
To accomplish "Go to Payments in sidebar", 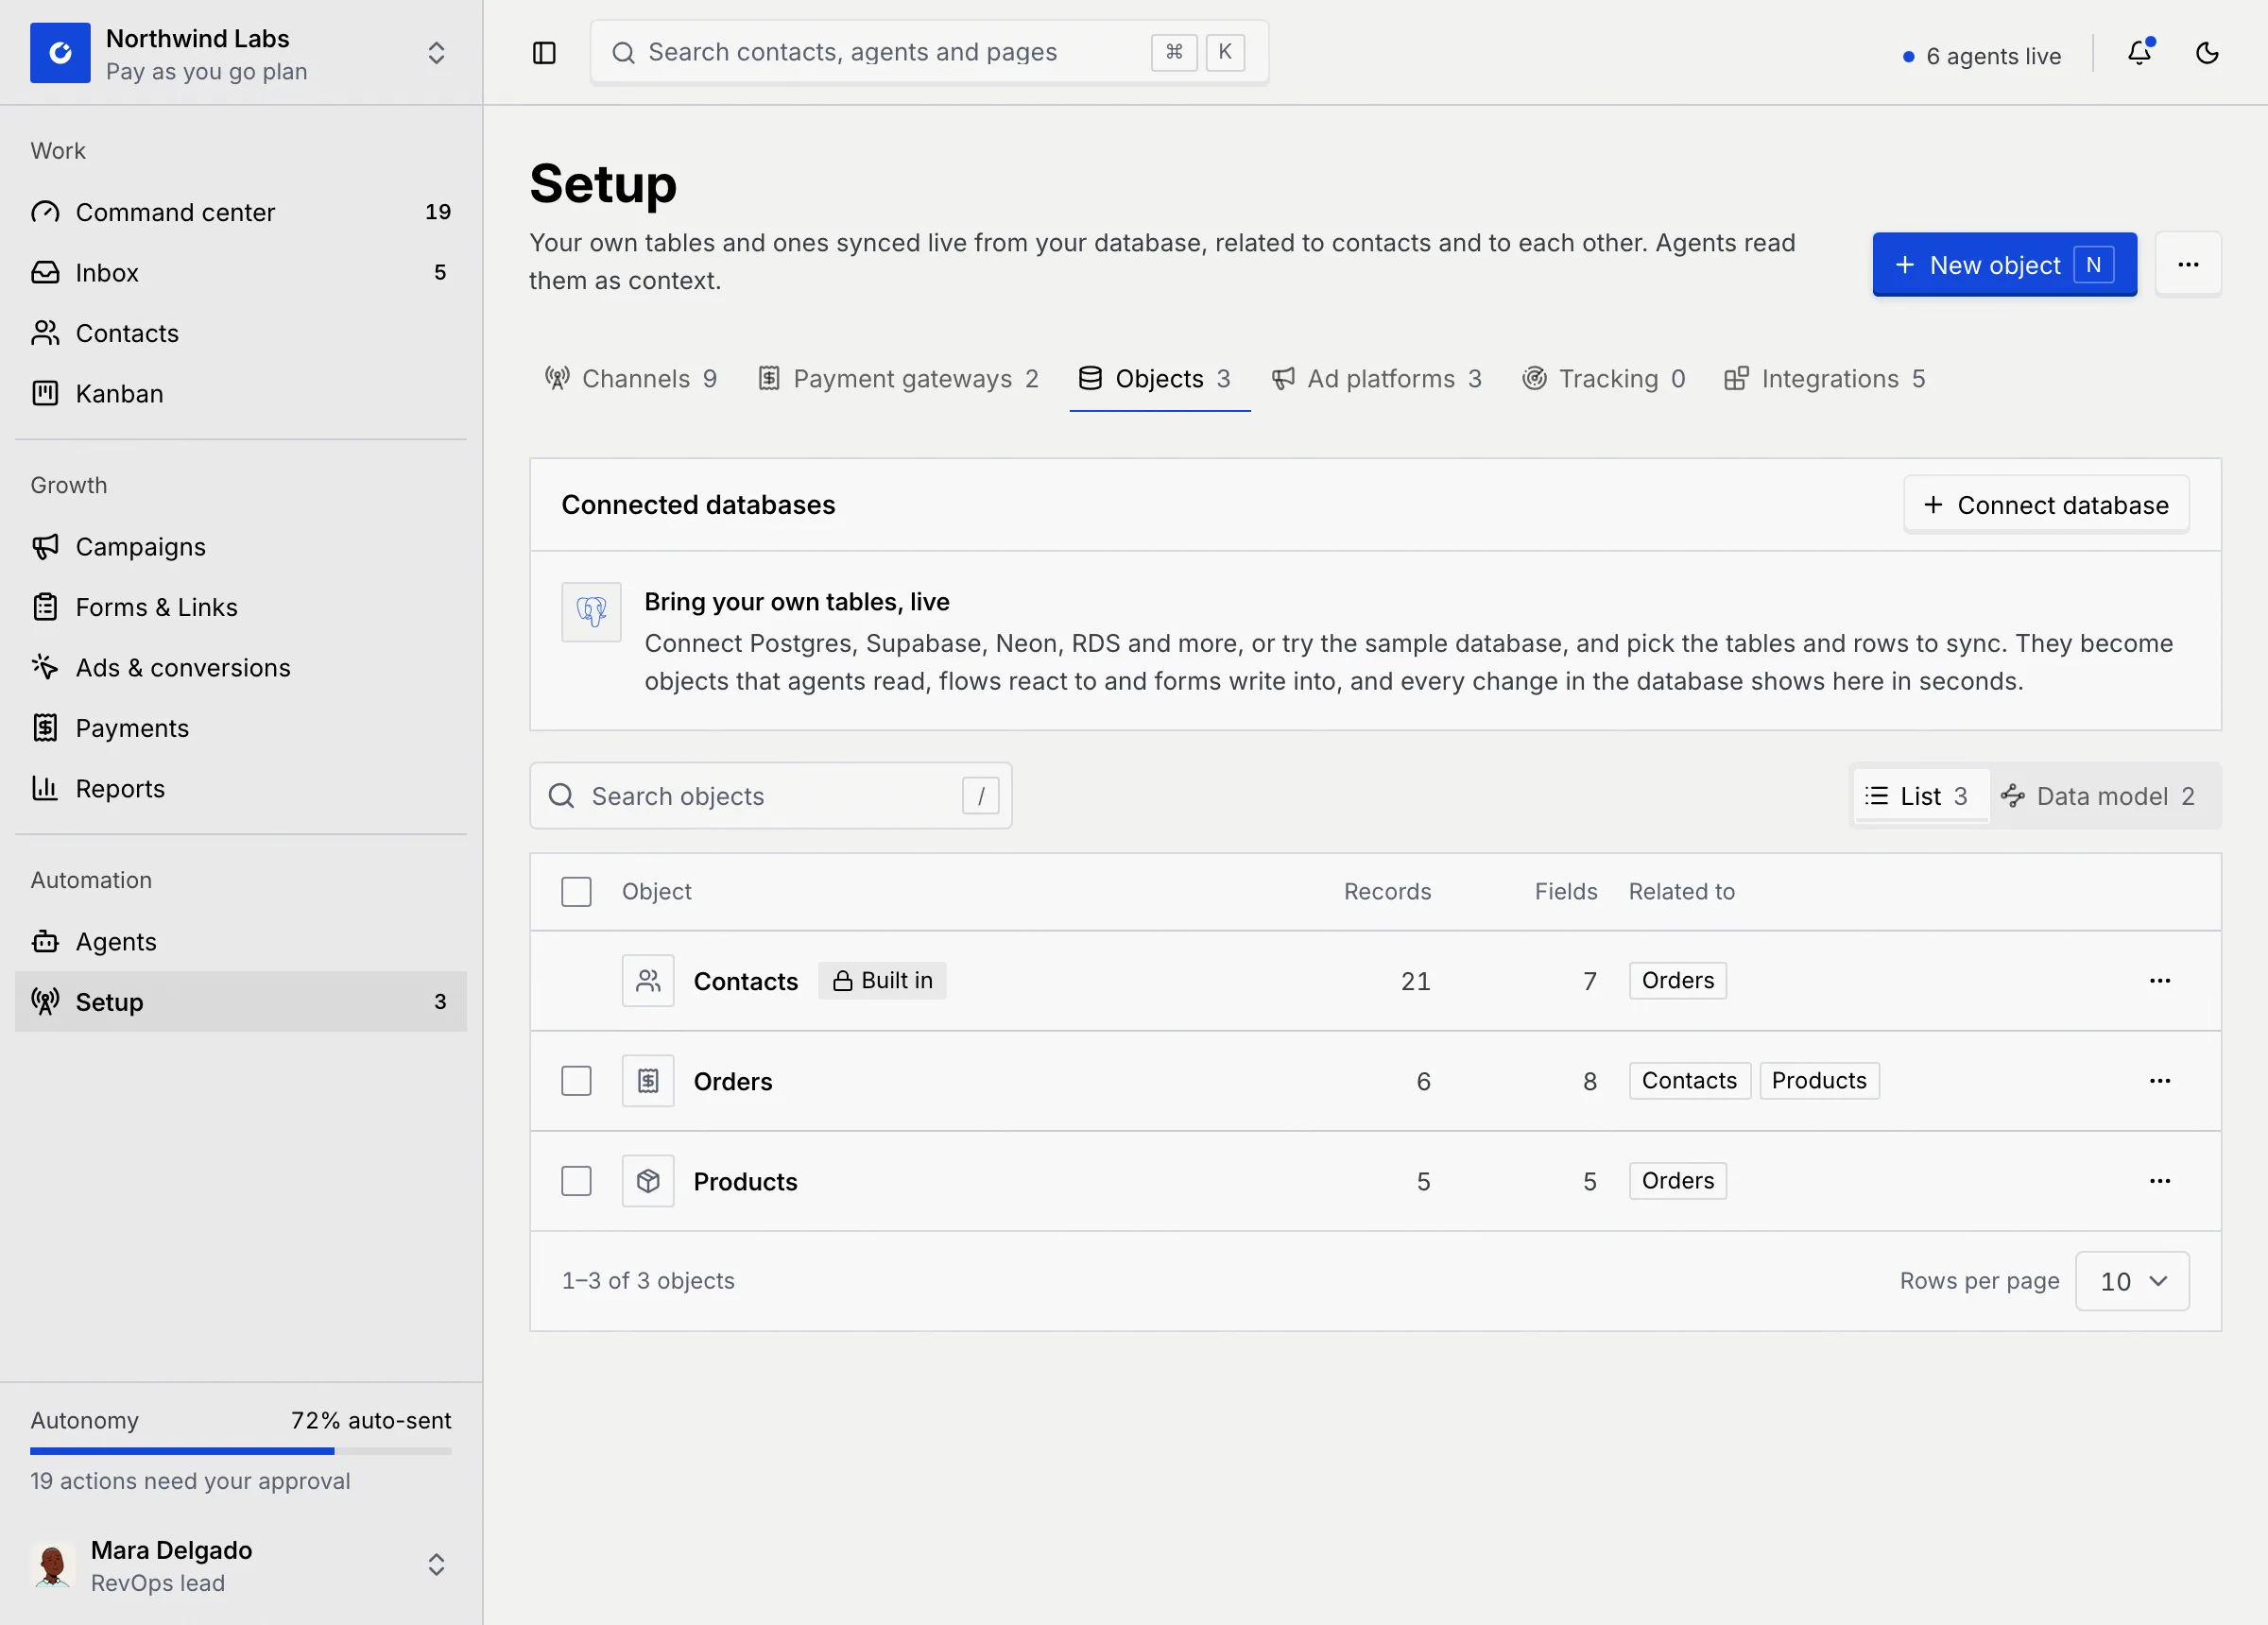I will (241, 728).
